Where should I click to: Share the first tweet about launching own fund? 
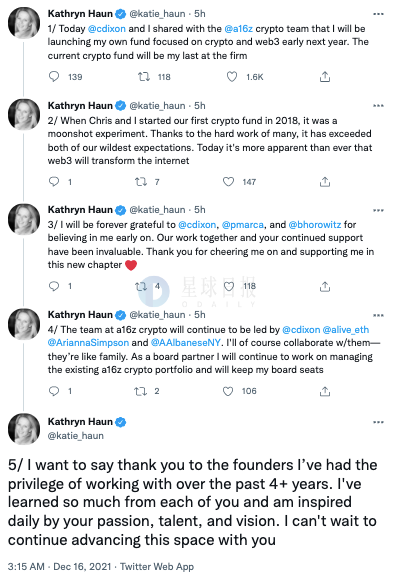pyautogui.click(x=325, y=77)
